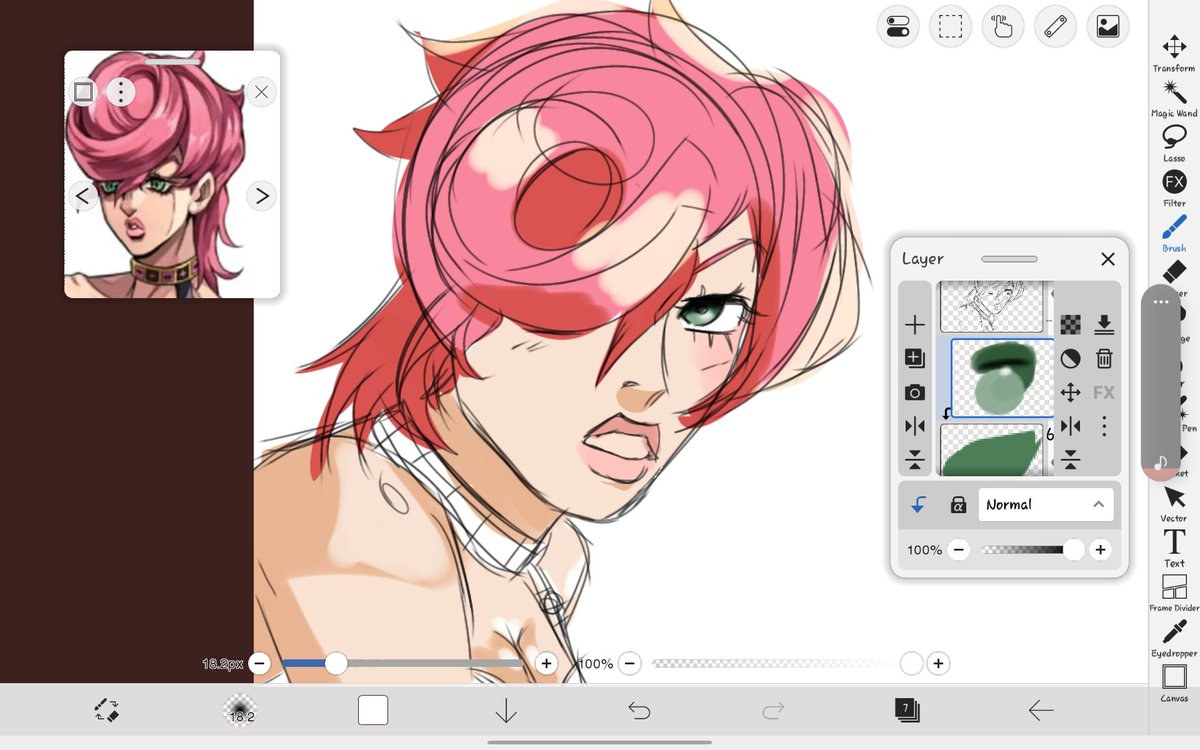Viewport: 1200px width, 750px height.
Task: Switch between brush and eraser icon
Action: (x=107, y=710)
